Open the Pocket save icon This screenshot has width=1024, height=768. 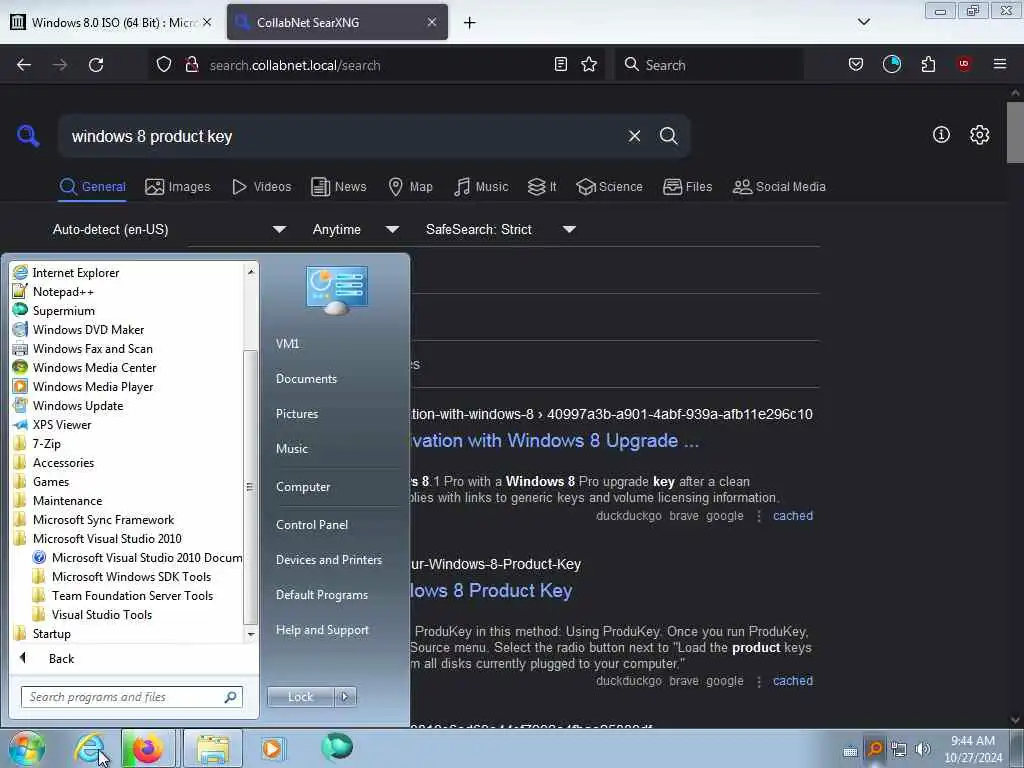856,64
